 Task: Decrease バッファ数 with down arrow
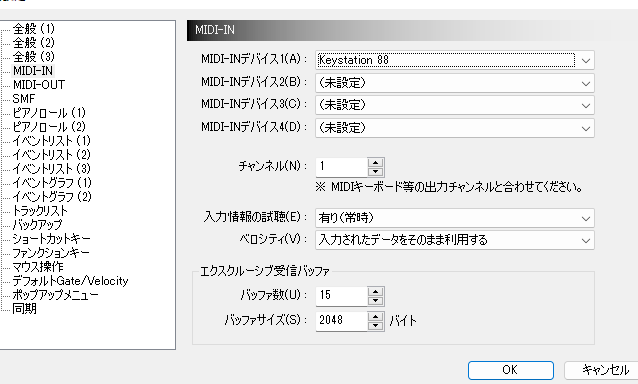pyautogui.click(x=375, y=301)
